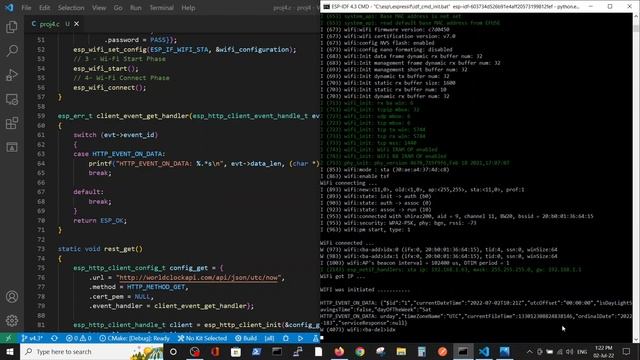Click the 'esp_wifi_connect();' code line
Screen dimensions: 640x360
[x=109, y=88]
